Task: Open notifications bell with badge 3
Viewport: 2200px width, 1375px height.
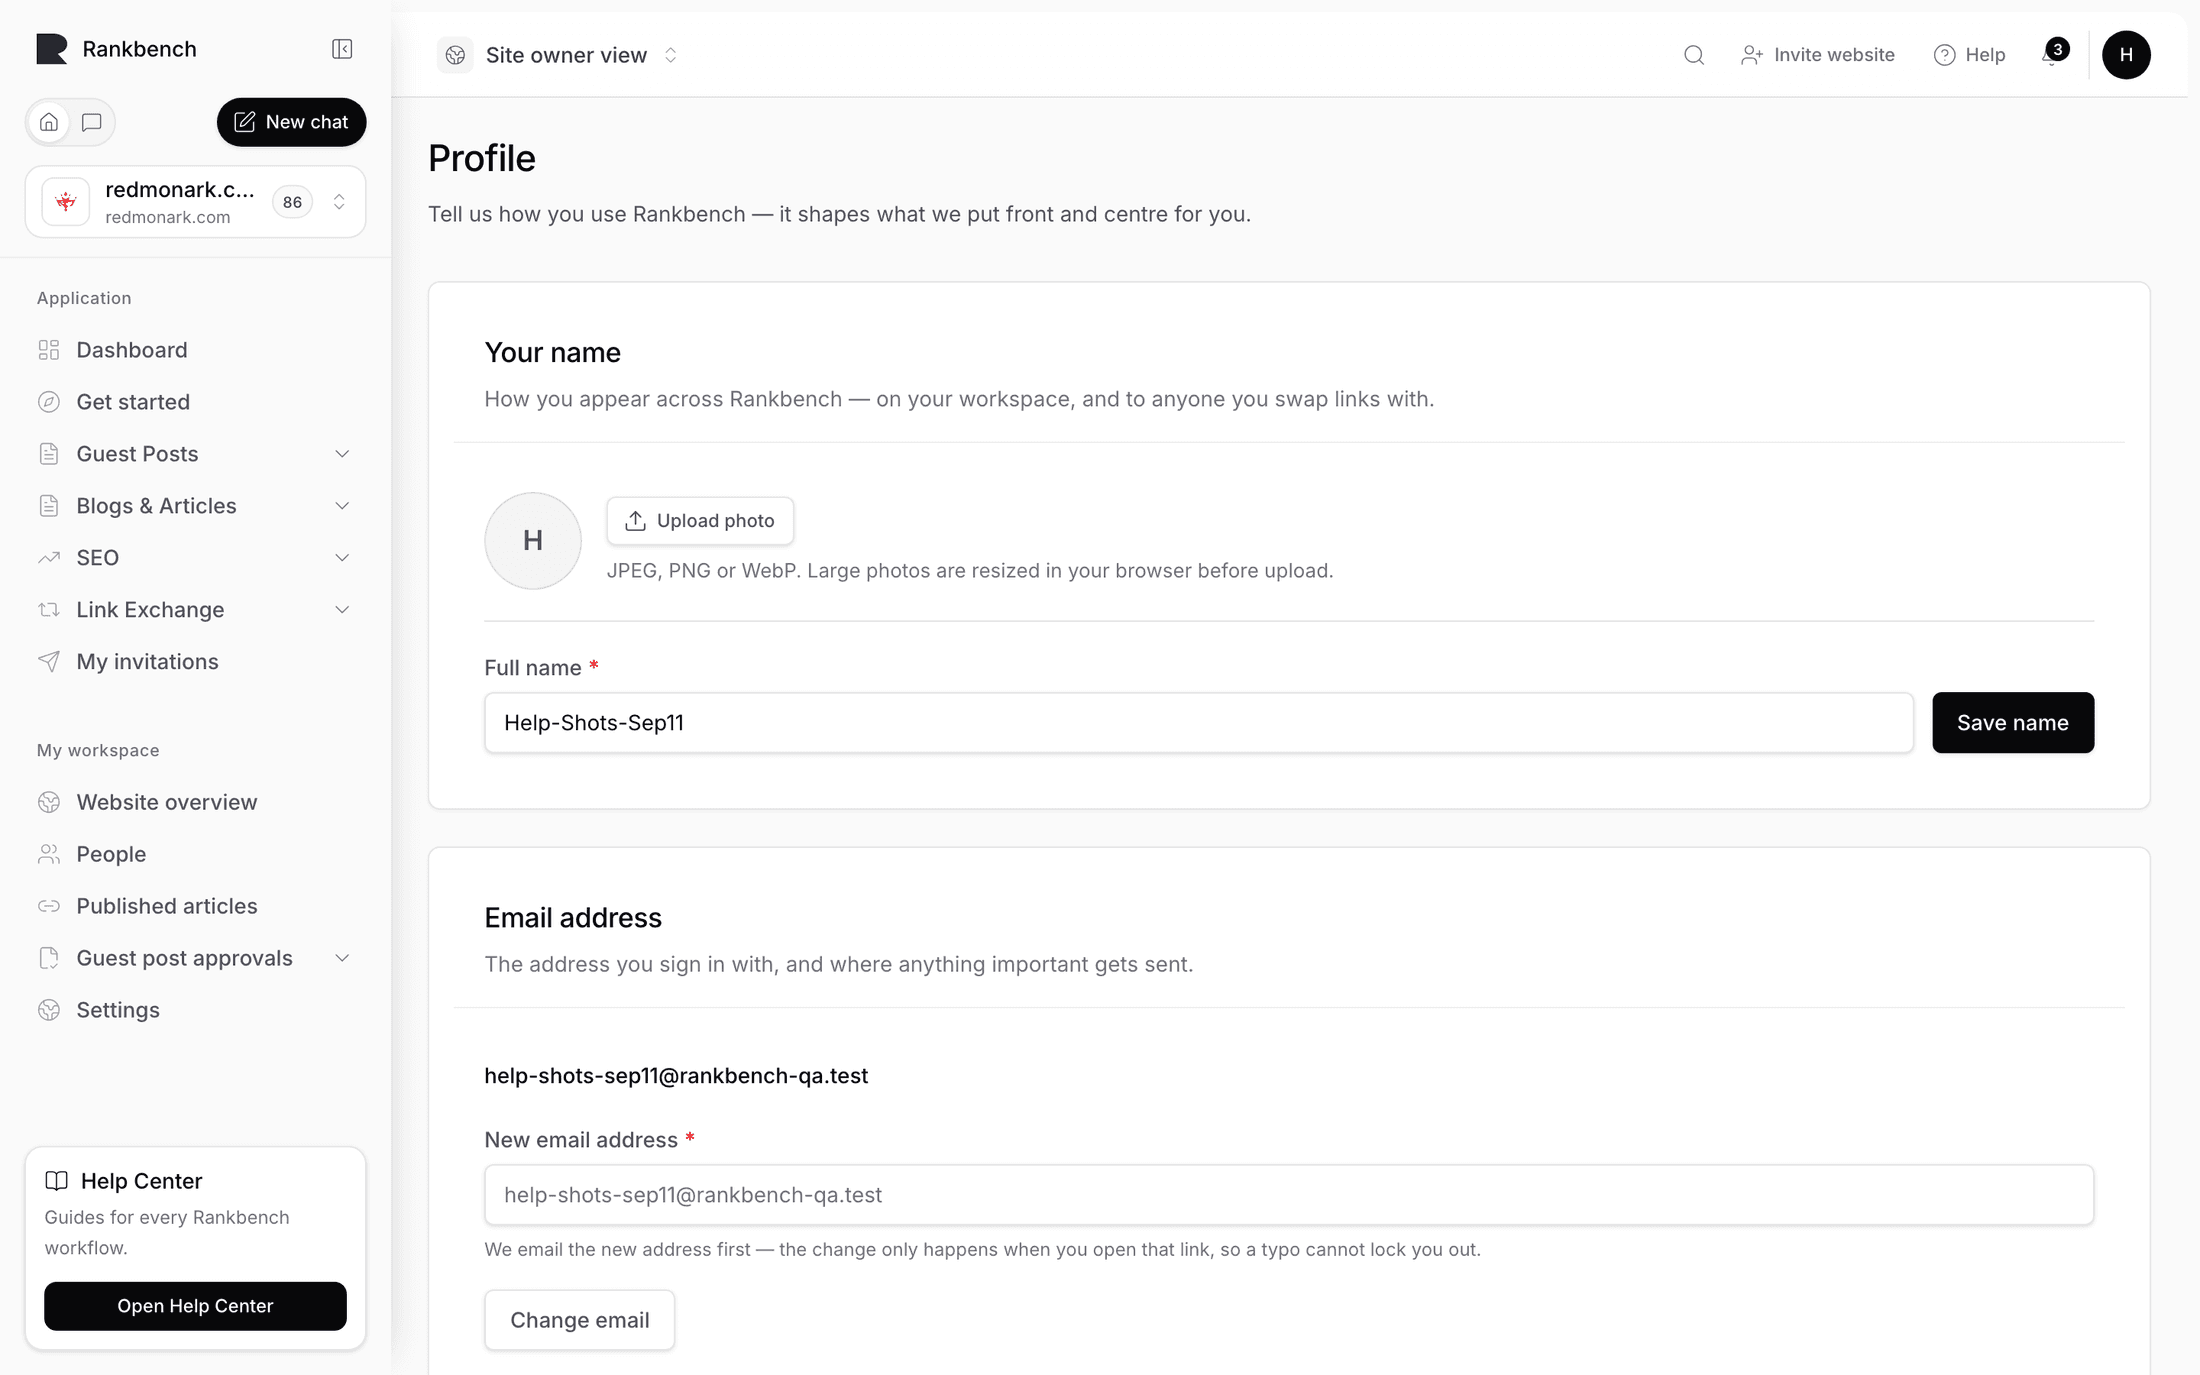Action: tap(2053, 53)
